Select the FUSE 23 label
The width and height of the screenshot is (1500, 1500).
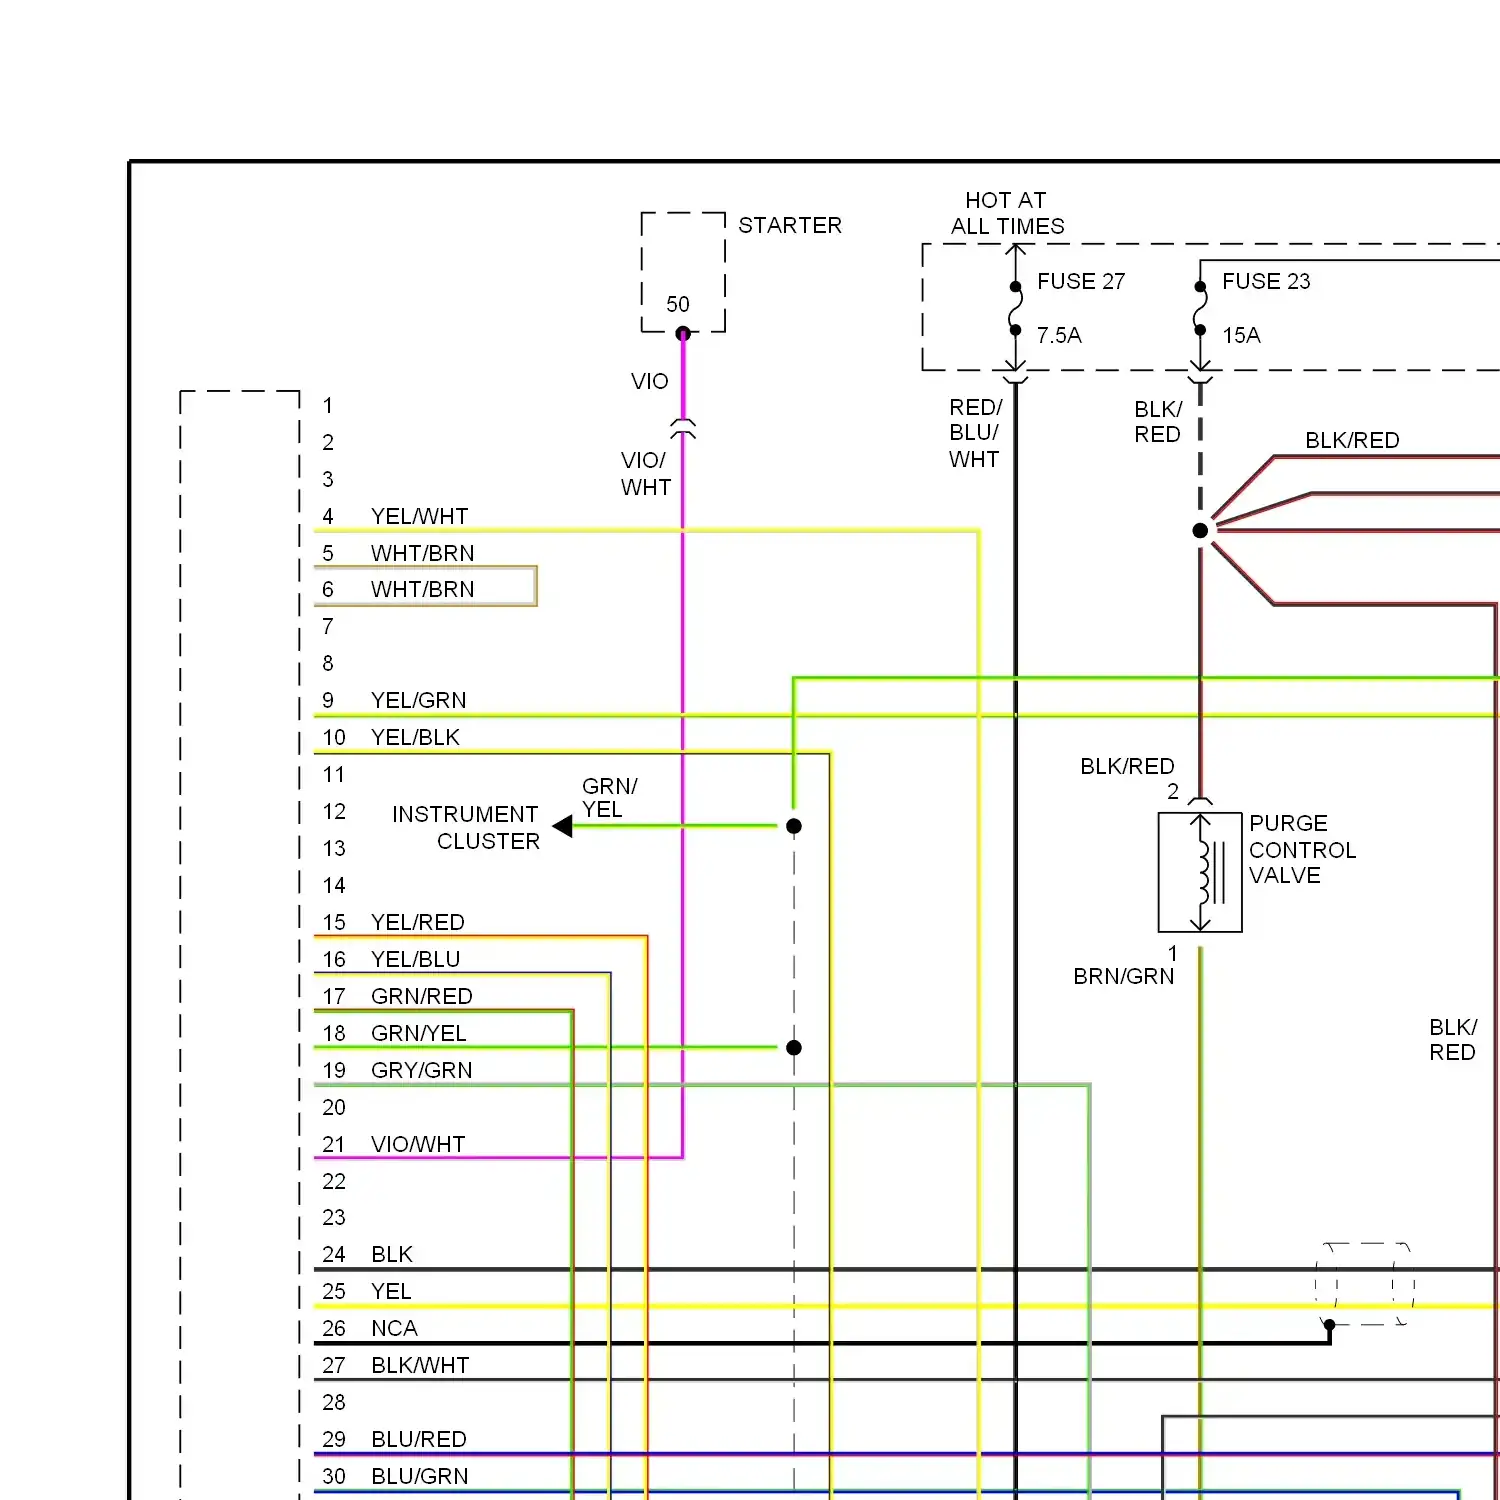pyautogui.click(x=1266, y=281)
